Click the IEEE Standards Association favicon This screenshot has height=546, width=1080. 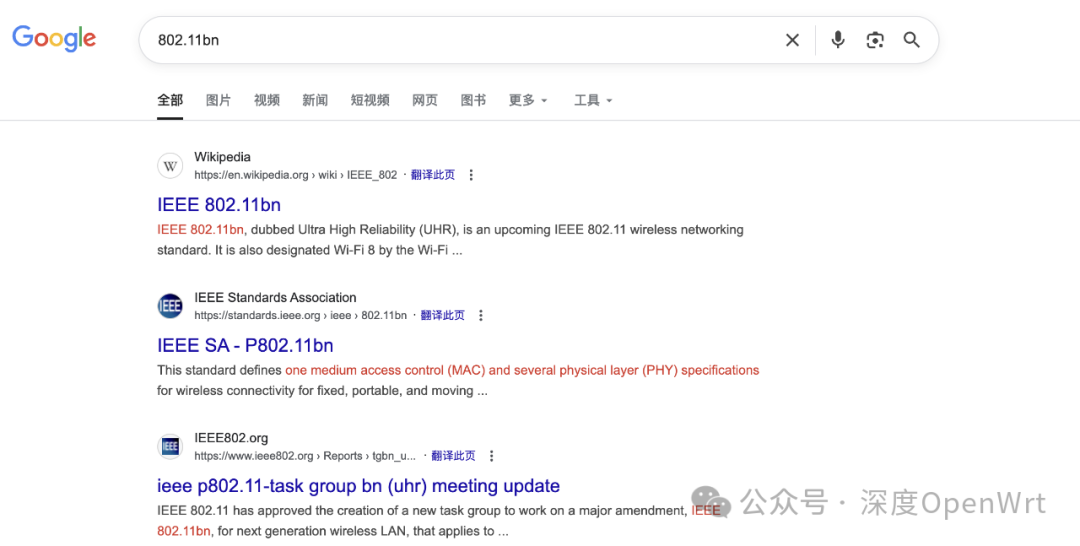point(170,306)
